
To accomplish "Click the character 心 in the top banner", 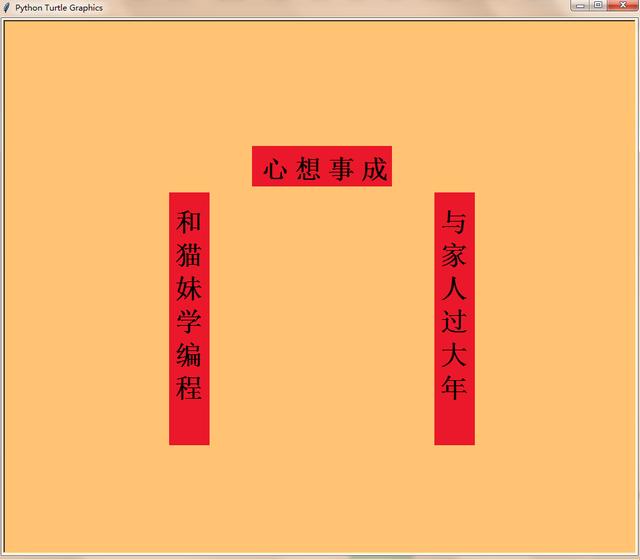I will pyautogui.click(x=275, y=169).
